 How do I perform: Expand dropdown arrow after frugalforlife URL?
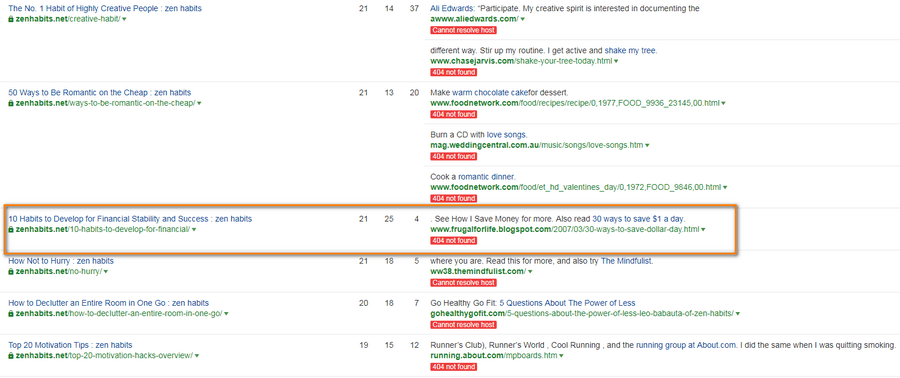pos(703,230)
